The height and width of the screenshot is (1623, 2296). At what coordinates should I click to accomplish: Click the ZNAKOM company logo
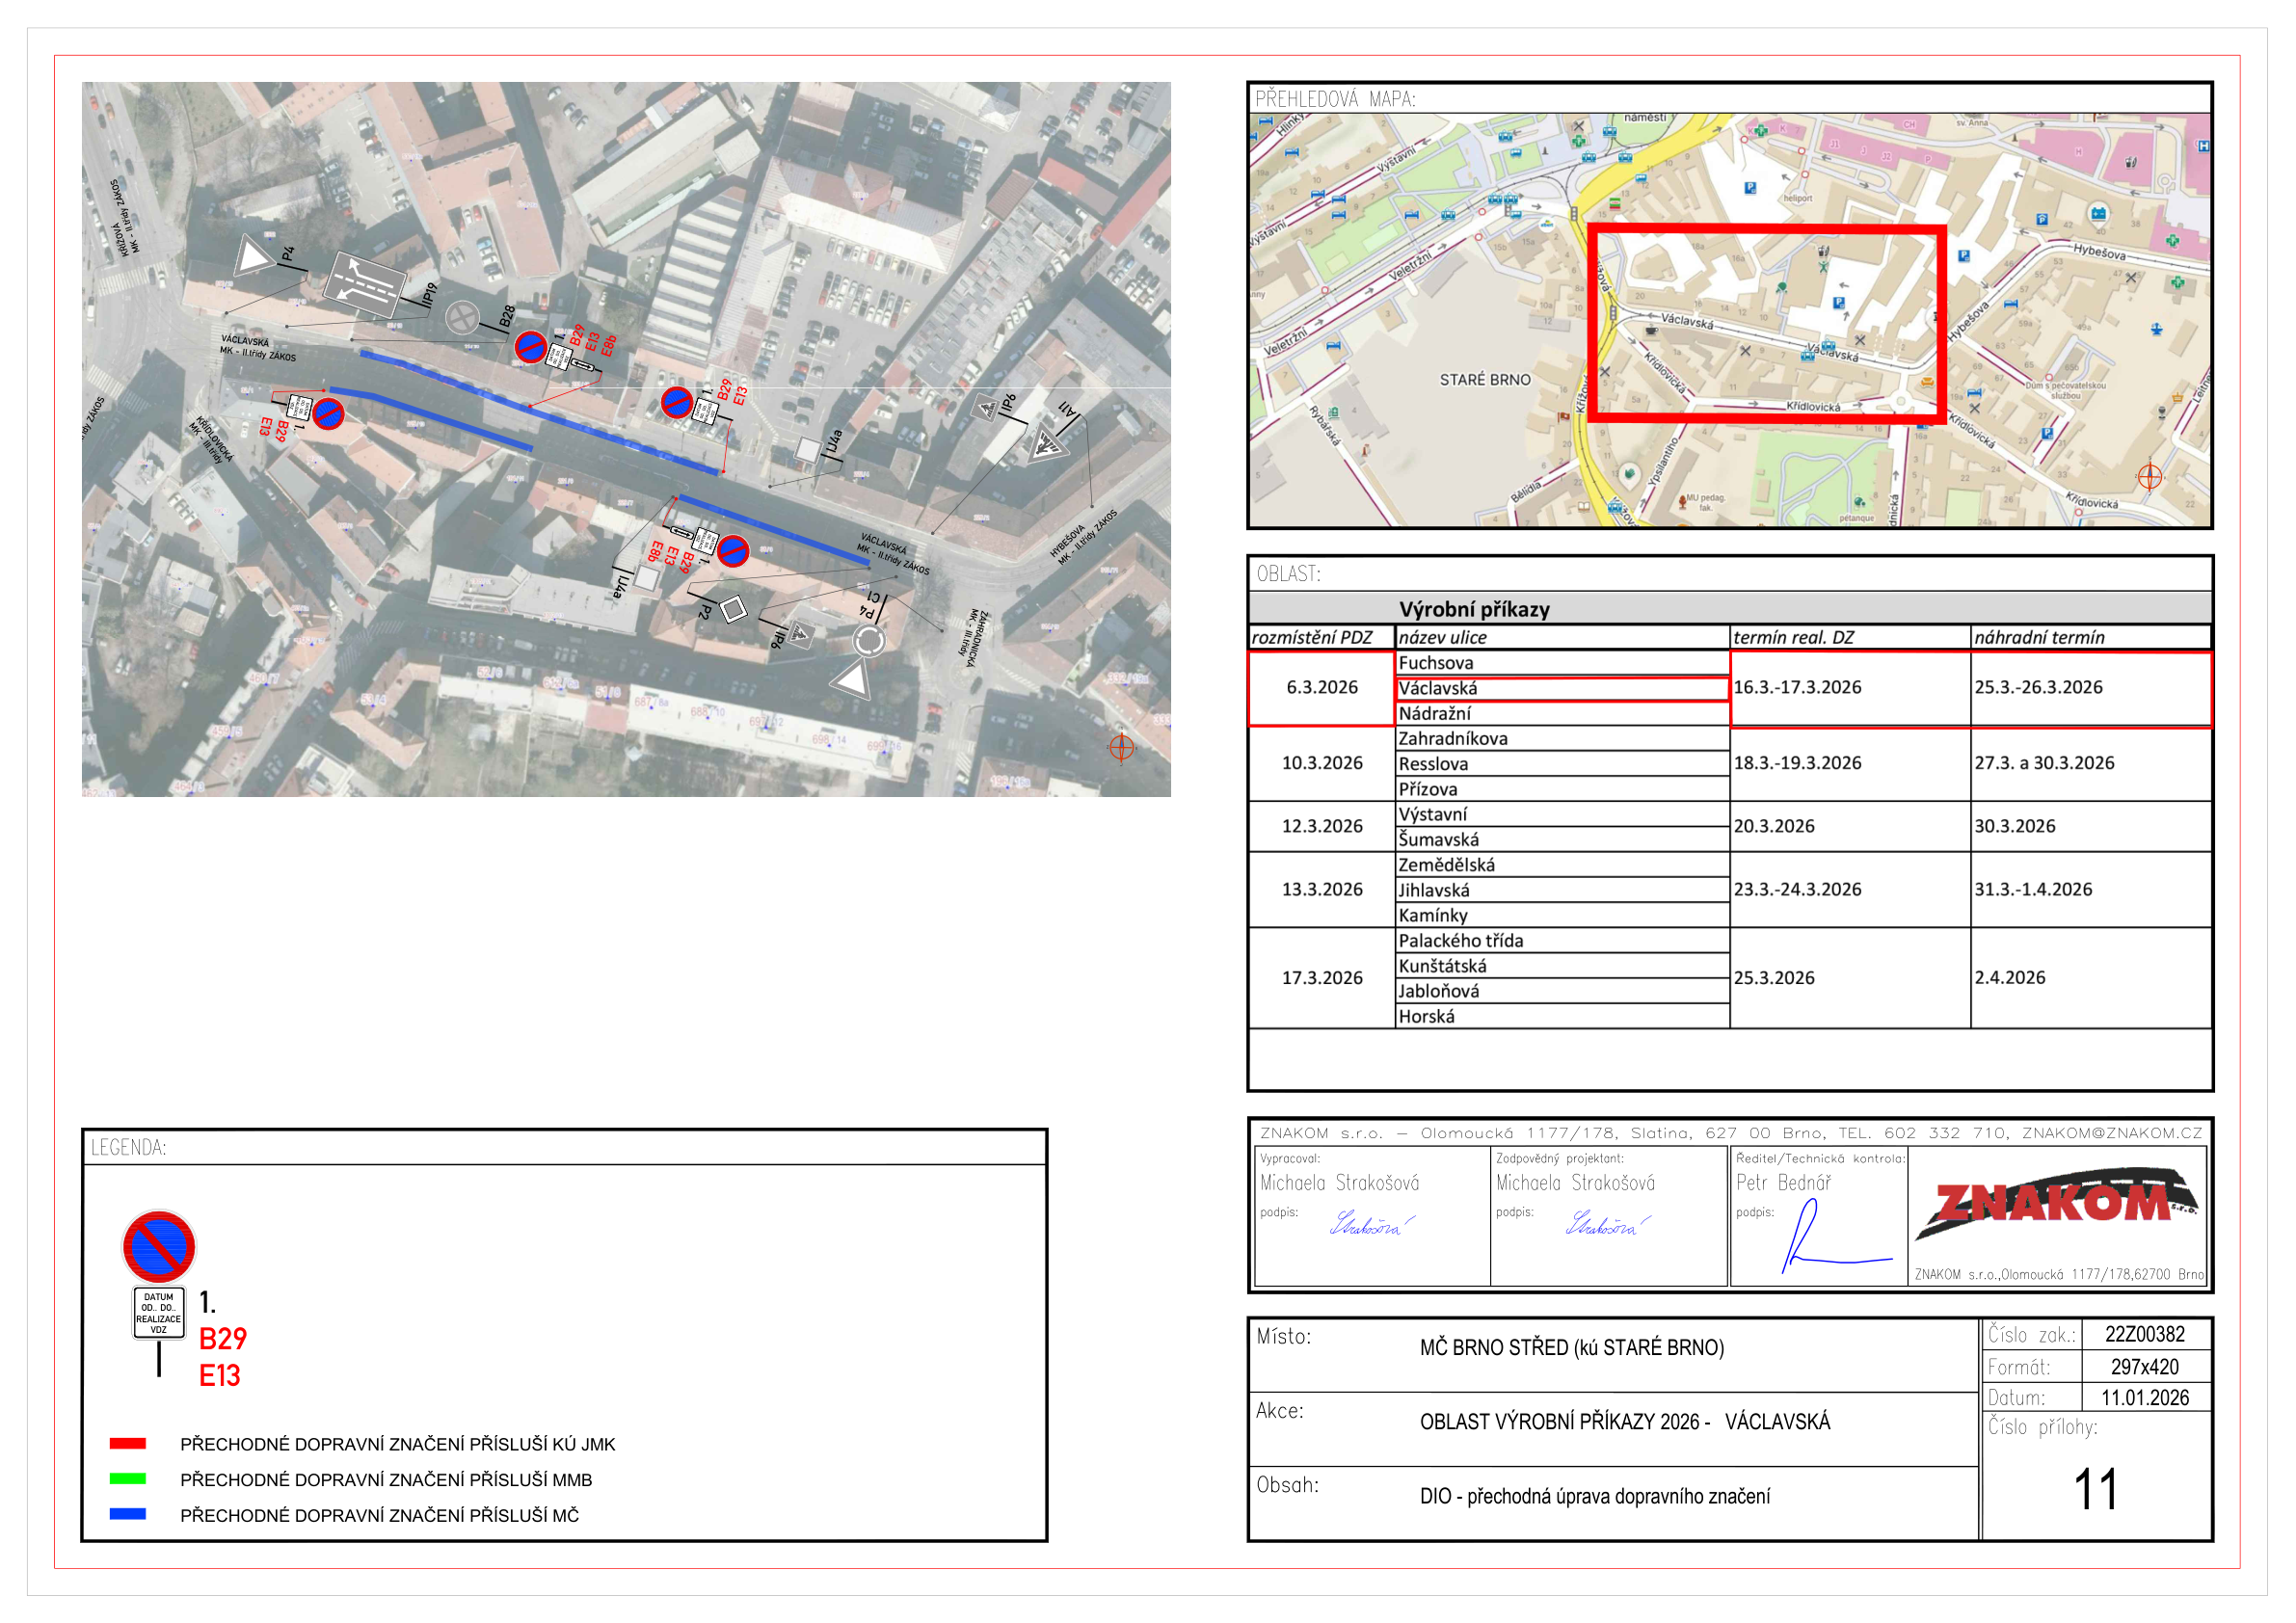[2057, 1203]
